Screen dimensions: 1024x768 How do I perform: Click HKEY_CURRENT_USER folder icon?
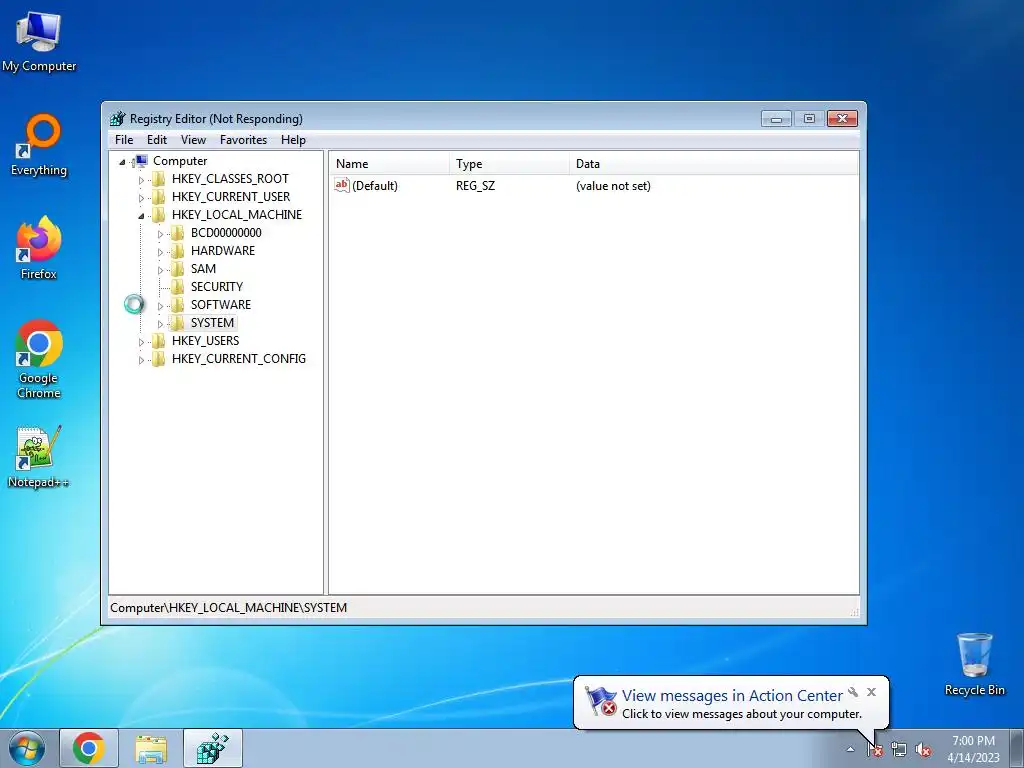point(158,197)
